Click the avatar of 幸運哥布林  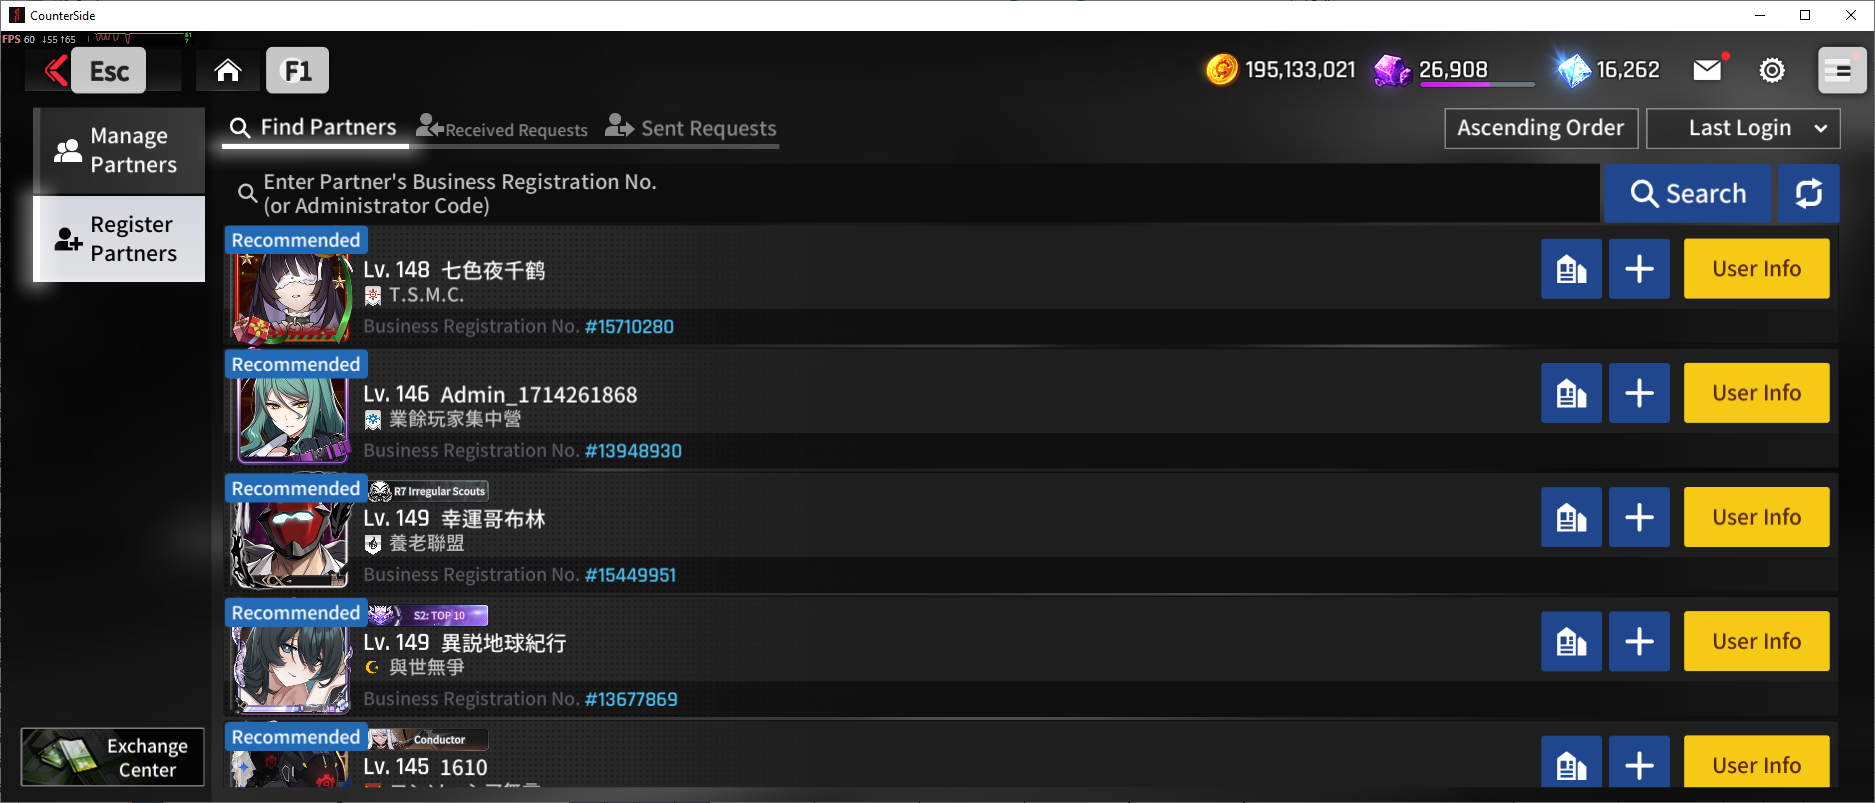[x=293, y=545]
